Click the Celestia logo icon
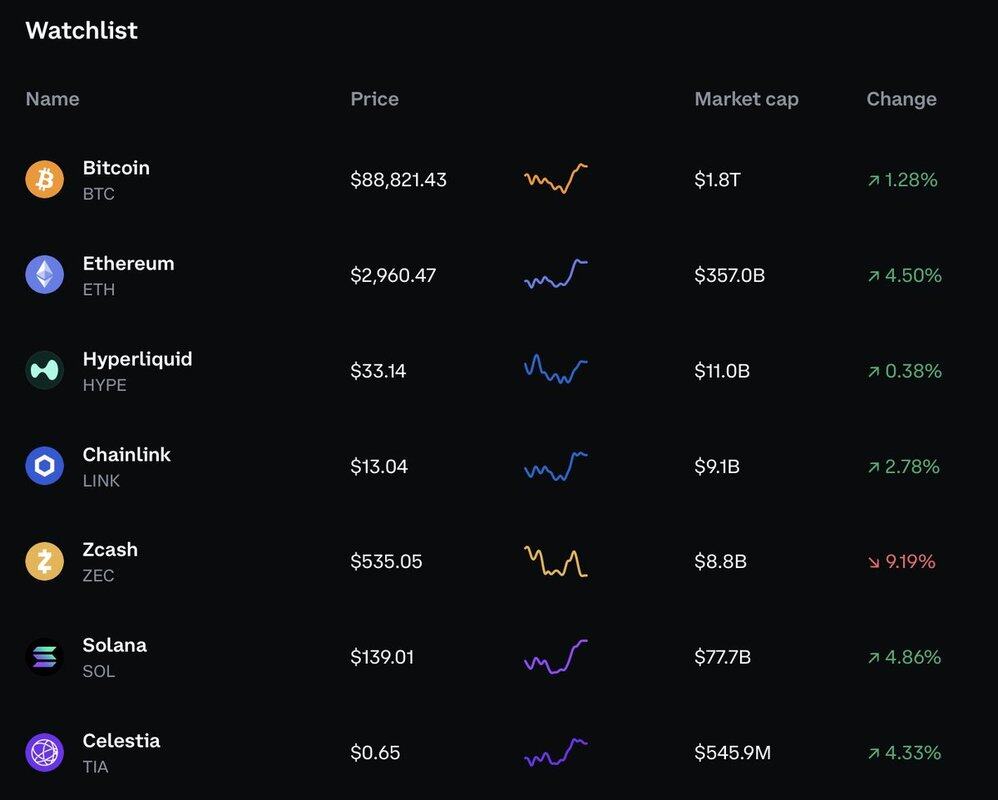998x800 pixels. (x=44, y=752)
